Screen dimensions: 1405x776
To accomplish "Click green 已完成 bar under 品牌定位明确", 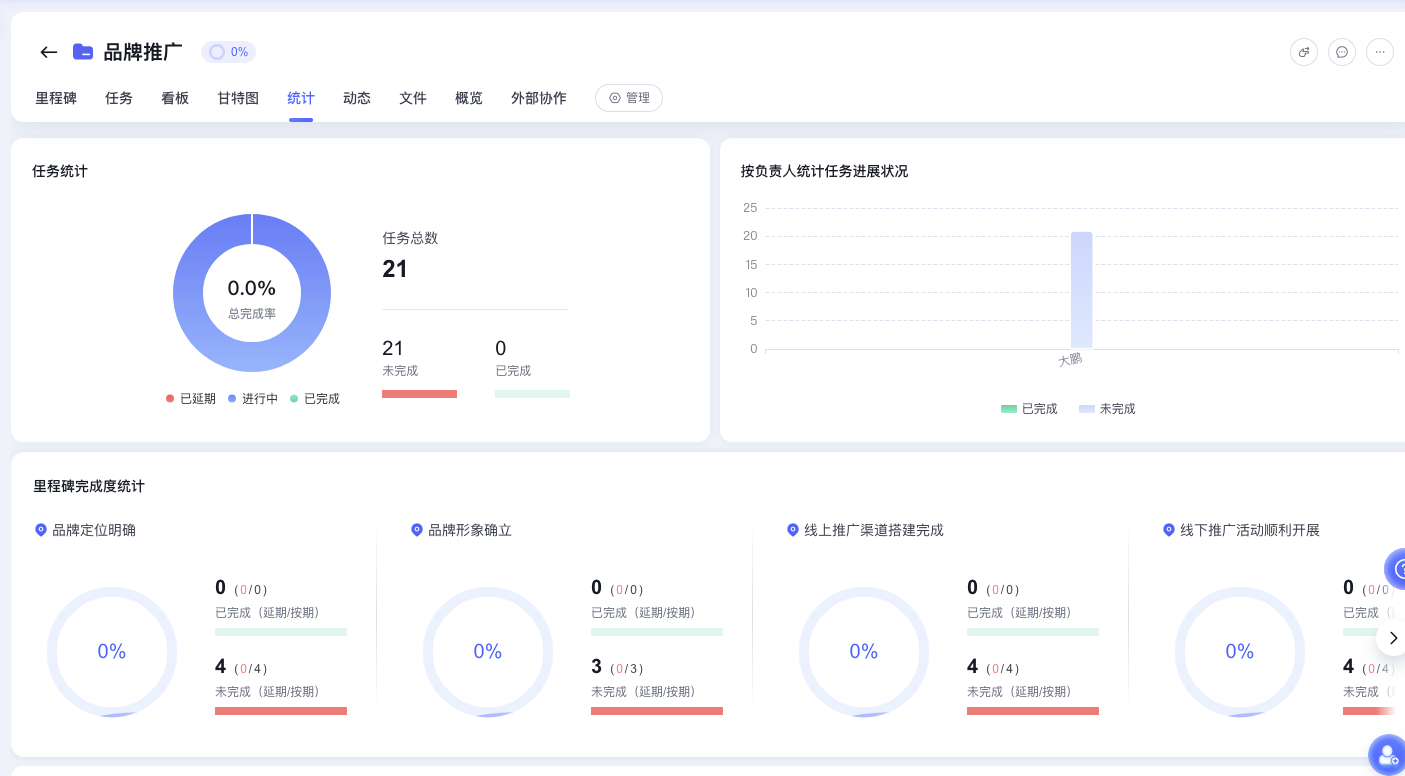I will (281, 632).
